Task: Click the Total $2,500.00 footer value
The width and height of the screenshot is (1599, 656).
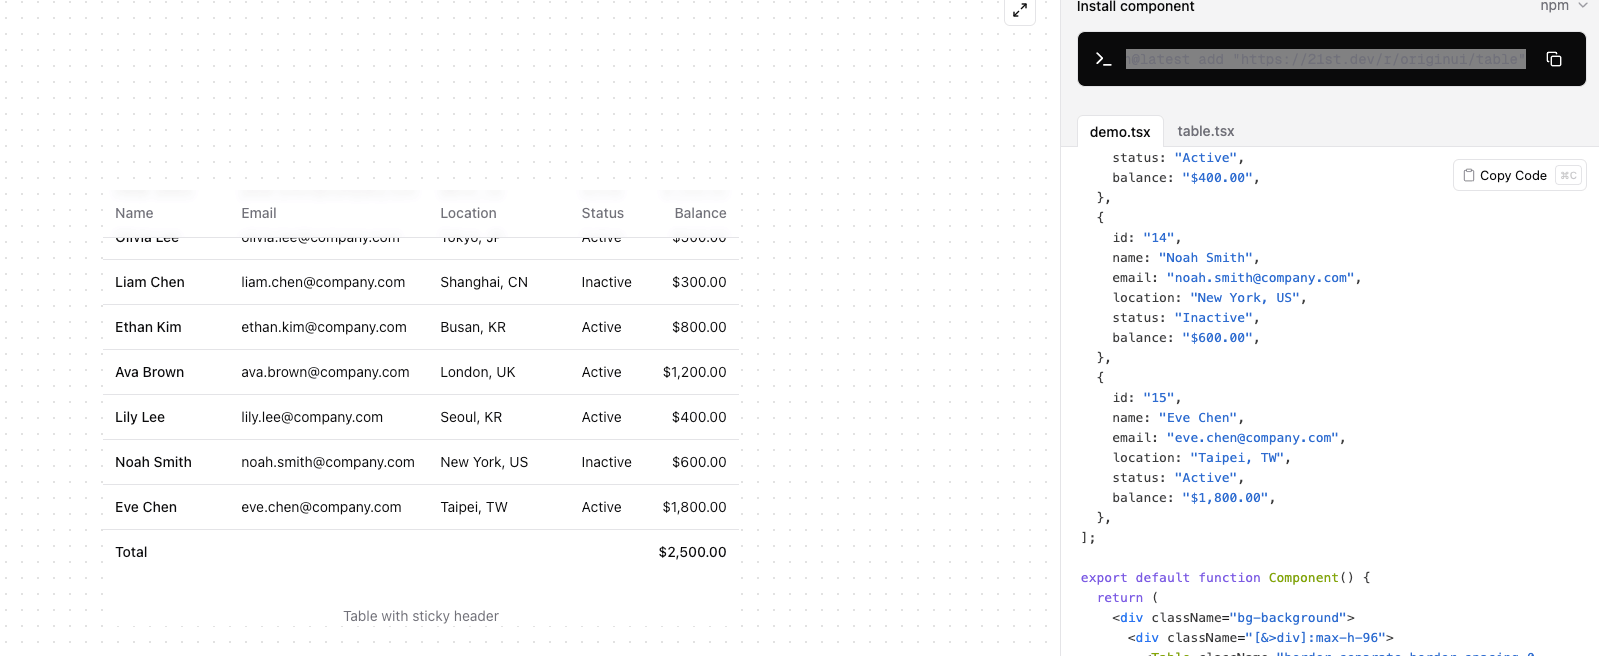Action: click(692, 552)
